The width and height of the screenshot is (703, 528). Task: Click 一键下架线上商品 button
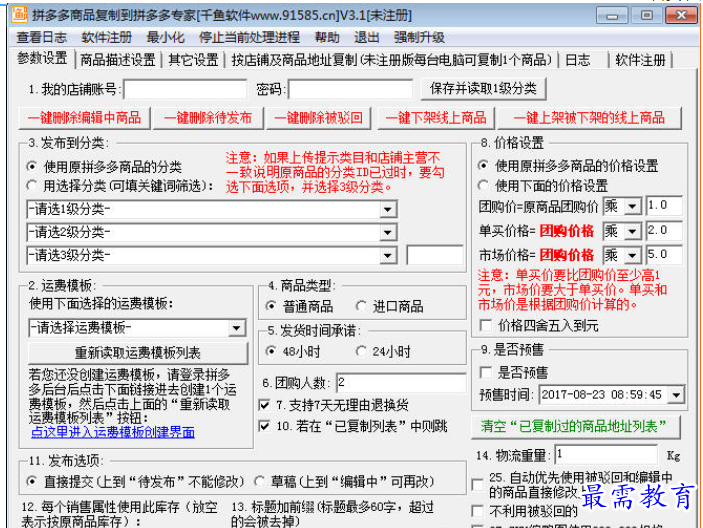436,118
